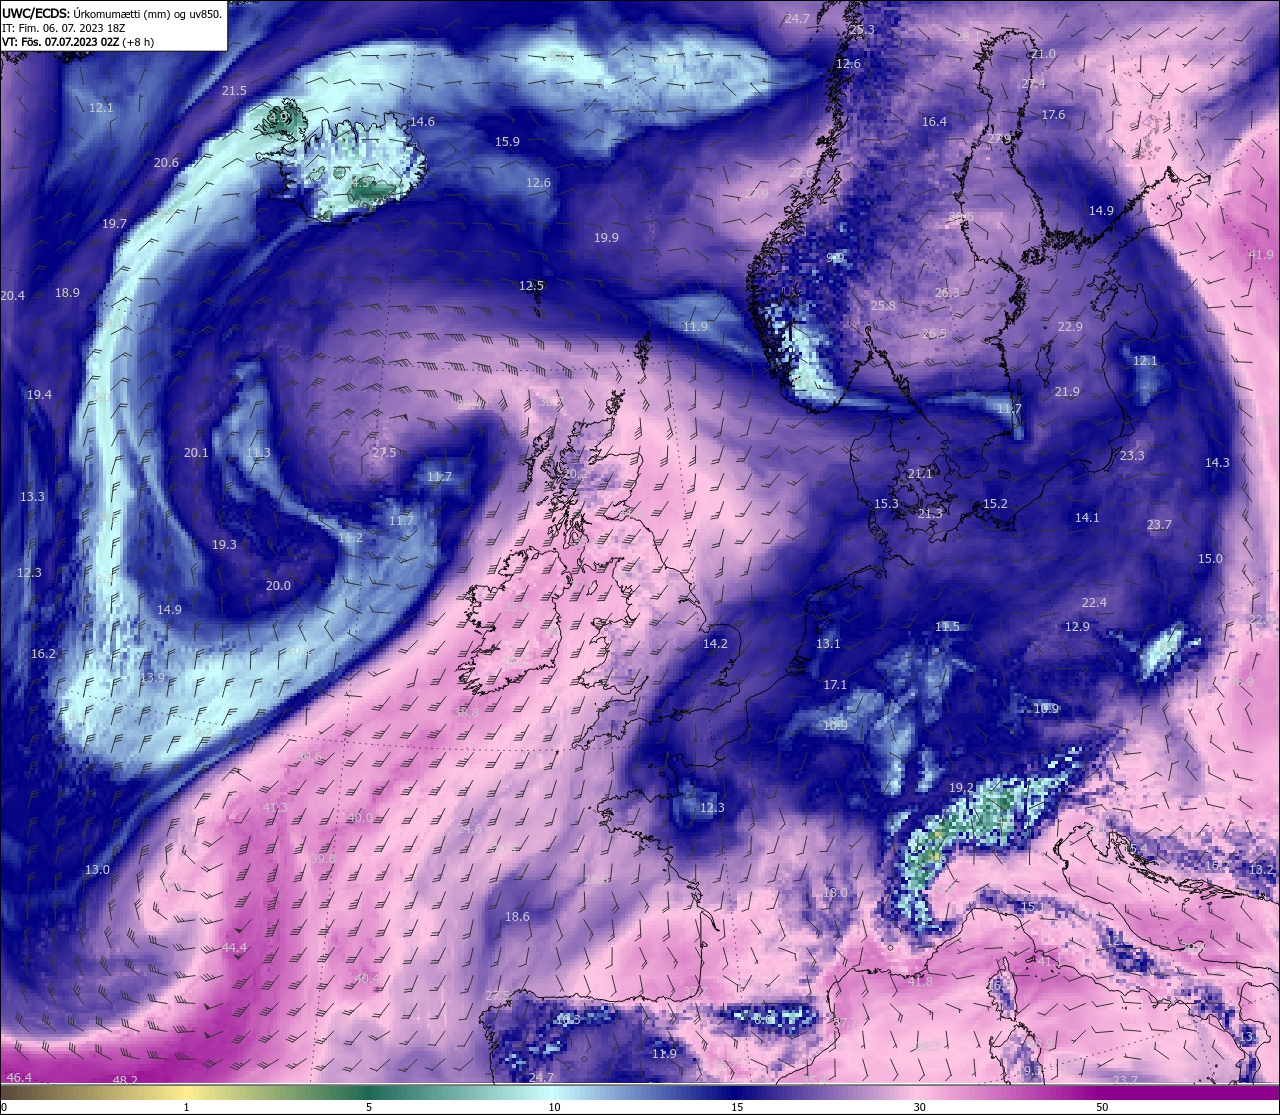Click the 12.5 value near the Faroes
This screenshot has width=1280, height=1115.
point(531,286)
